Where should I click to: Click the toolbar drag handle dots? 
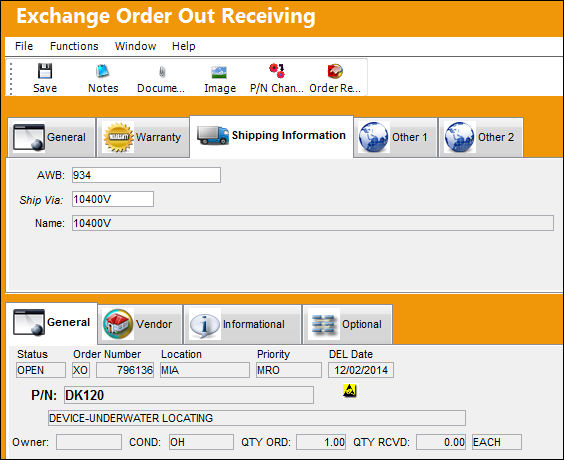click(x=11, y=78)
